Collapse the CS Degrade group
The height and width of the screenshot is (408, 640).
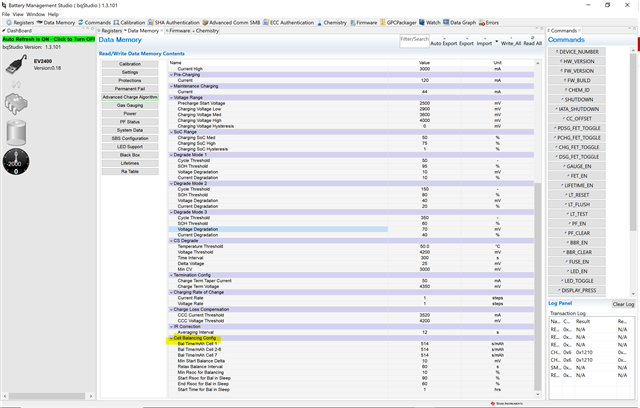pos(171,241)
